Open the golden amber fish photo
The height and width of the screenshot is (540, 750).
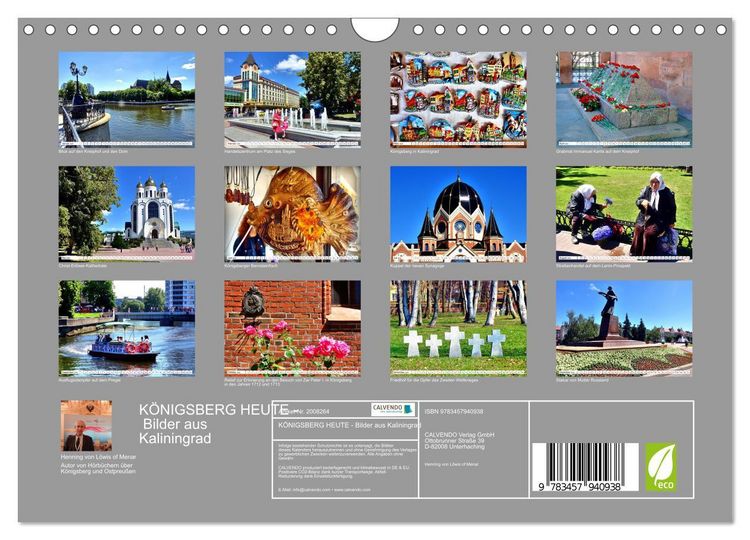tap(292, 214)
